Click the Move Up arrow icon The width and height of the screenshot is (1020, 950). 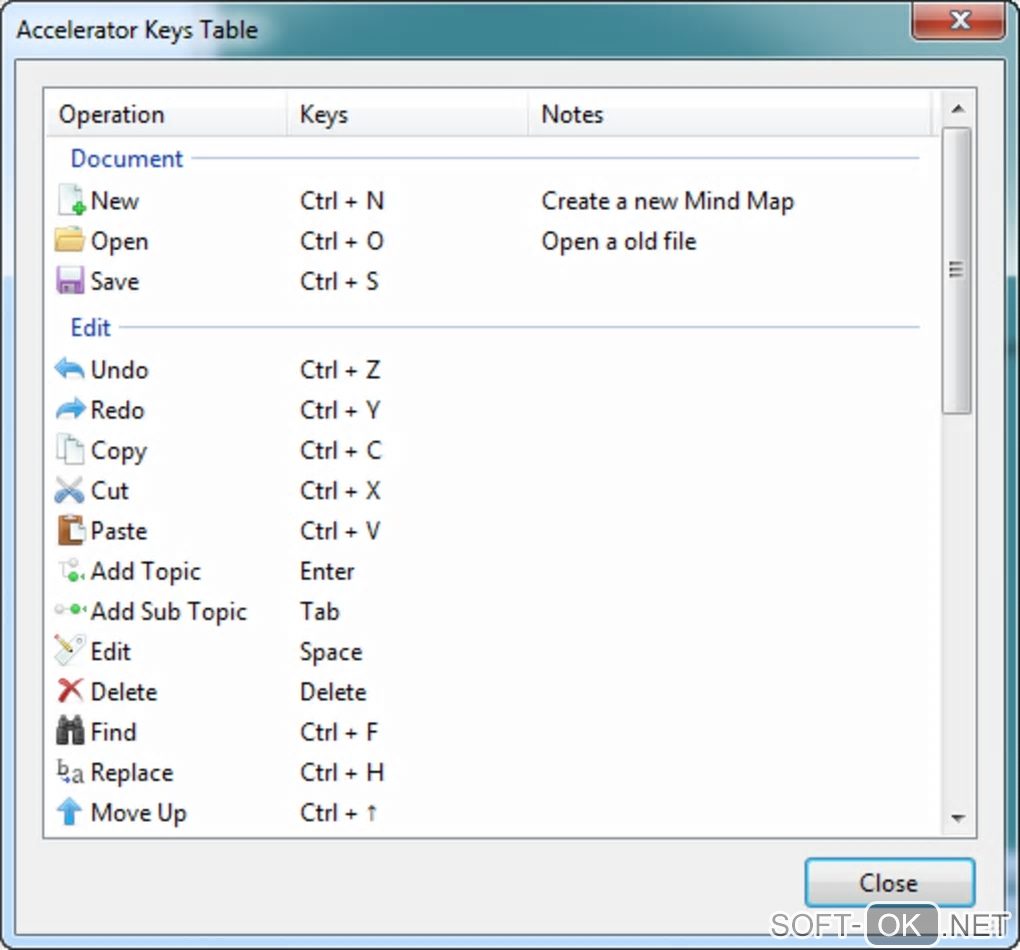pyautogui.click(x=70, y=813)
